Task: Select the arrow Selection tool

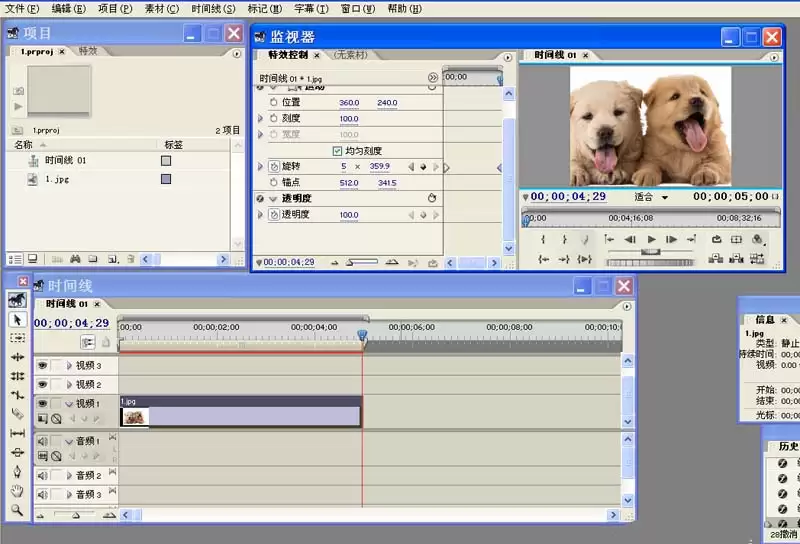Action: click(17, 319)
